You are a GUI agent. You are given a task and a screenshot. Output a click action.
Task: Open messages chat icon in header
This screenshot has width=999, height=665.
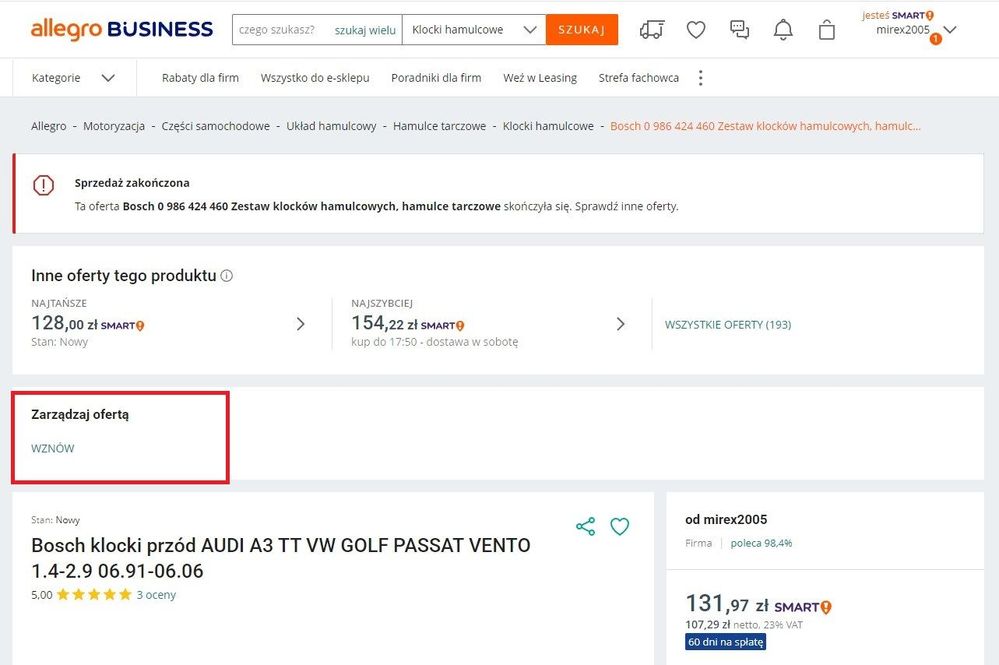[739, 30]
